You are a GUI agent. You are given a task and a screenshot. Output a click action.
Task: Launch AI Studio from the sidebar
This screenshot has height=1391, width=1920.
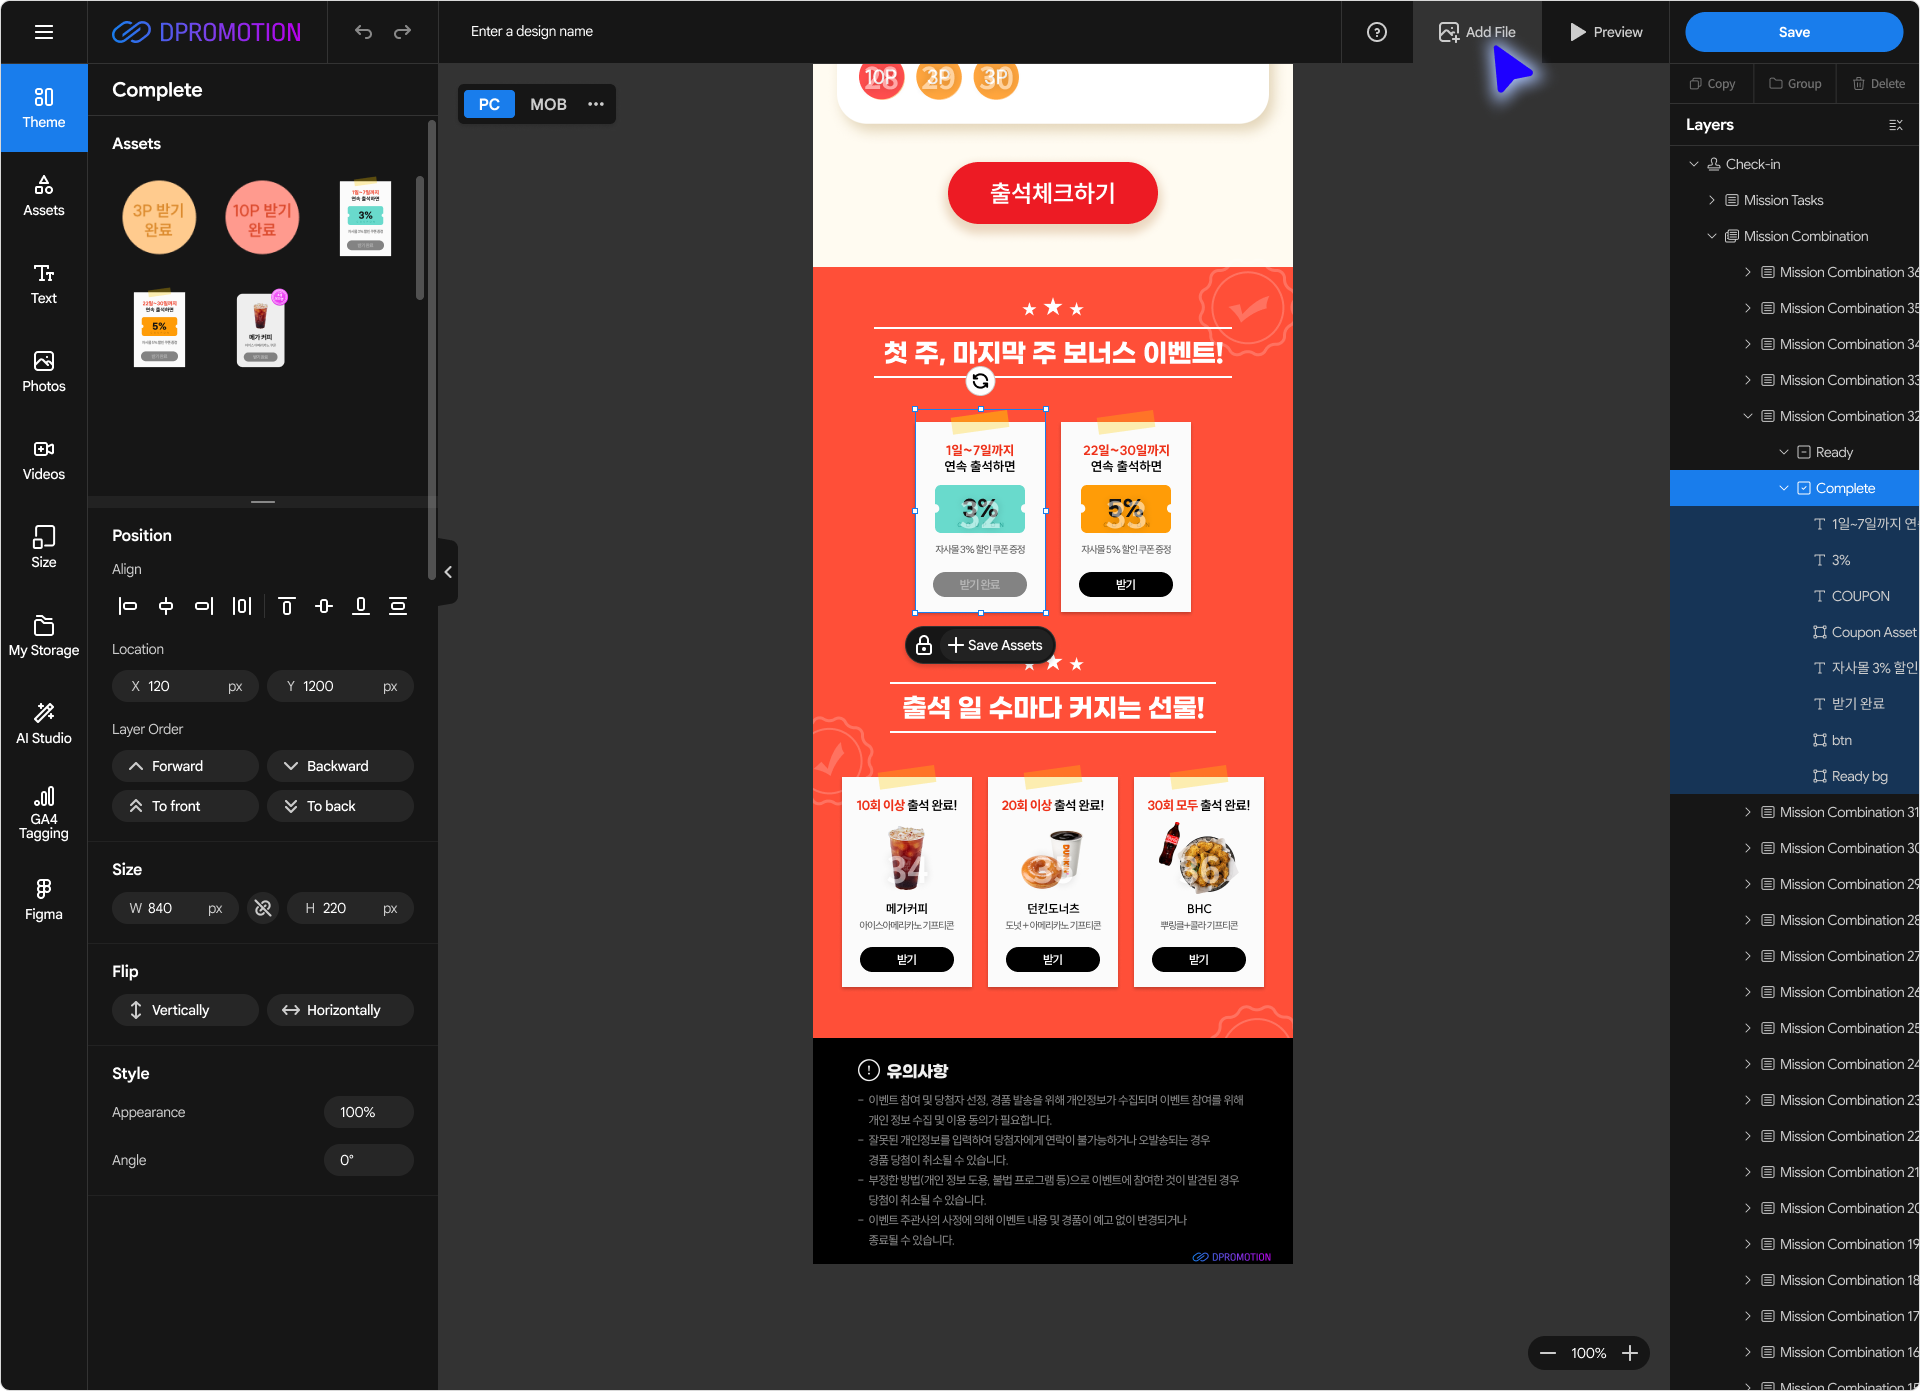coord(44,724)
